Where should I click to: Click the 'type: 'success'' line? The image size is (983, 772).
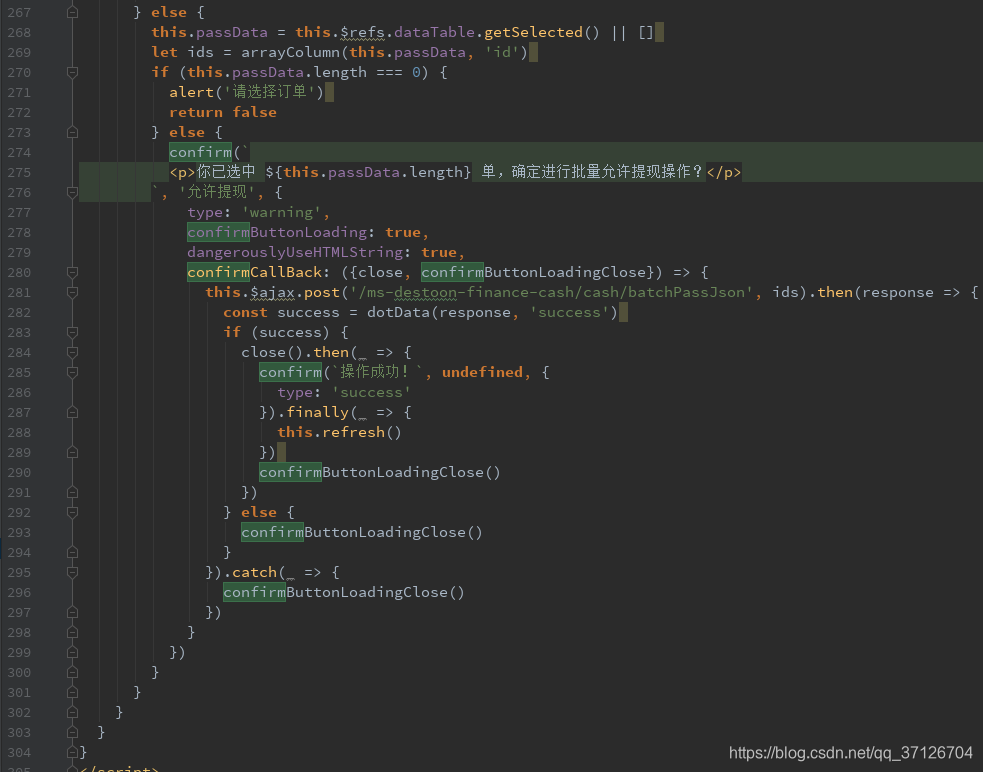[x=344, y=393]
